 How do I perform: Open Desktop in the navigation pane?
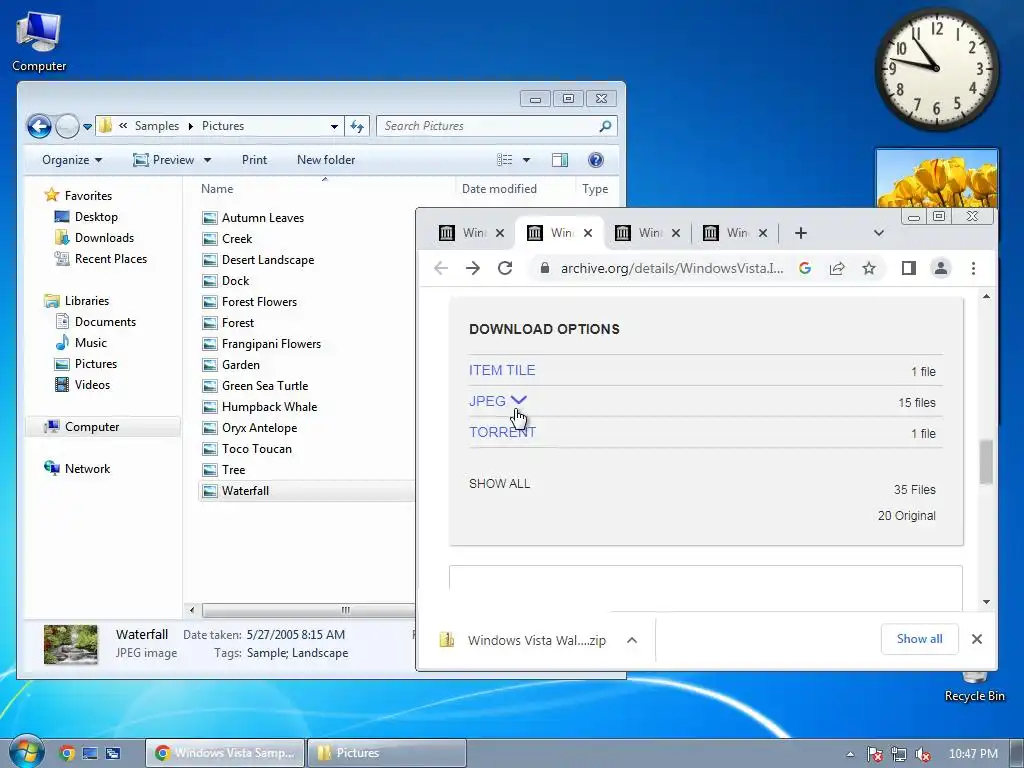tap(96, 217)
